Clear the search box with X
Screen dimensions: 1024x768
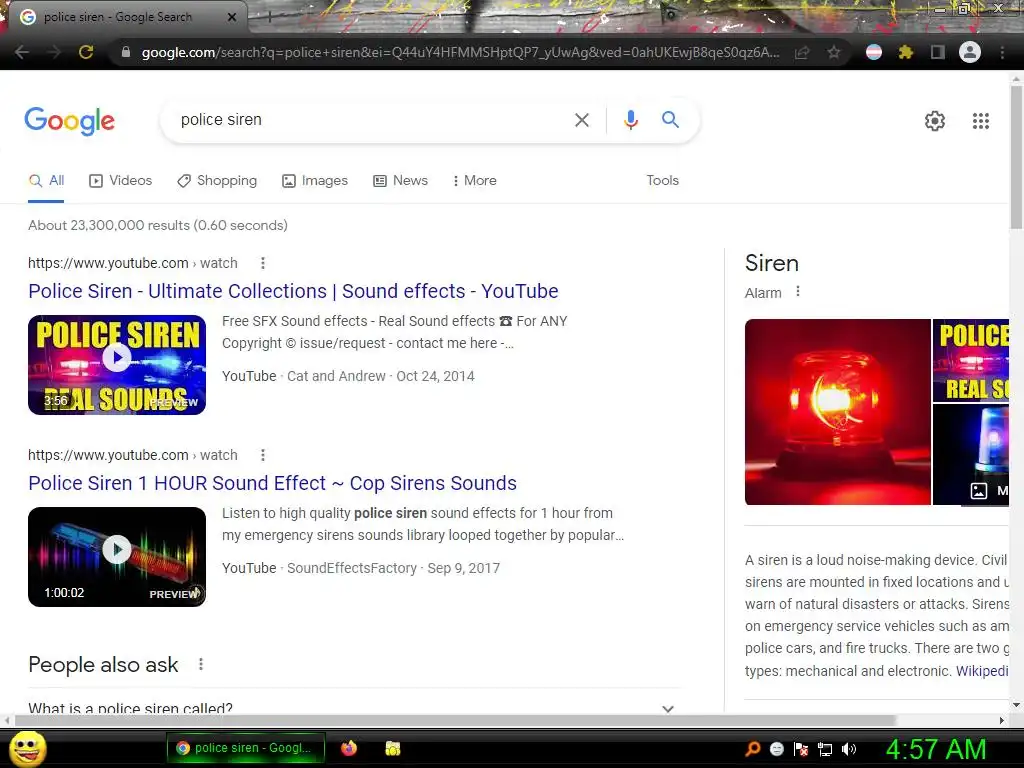pos(581,120)
